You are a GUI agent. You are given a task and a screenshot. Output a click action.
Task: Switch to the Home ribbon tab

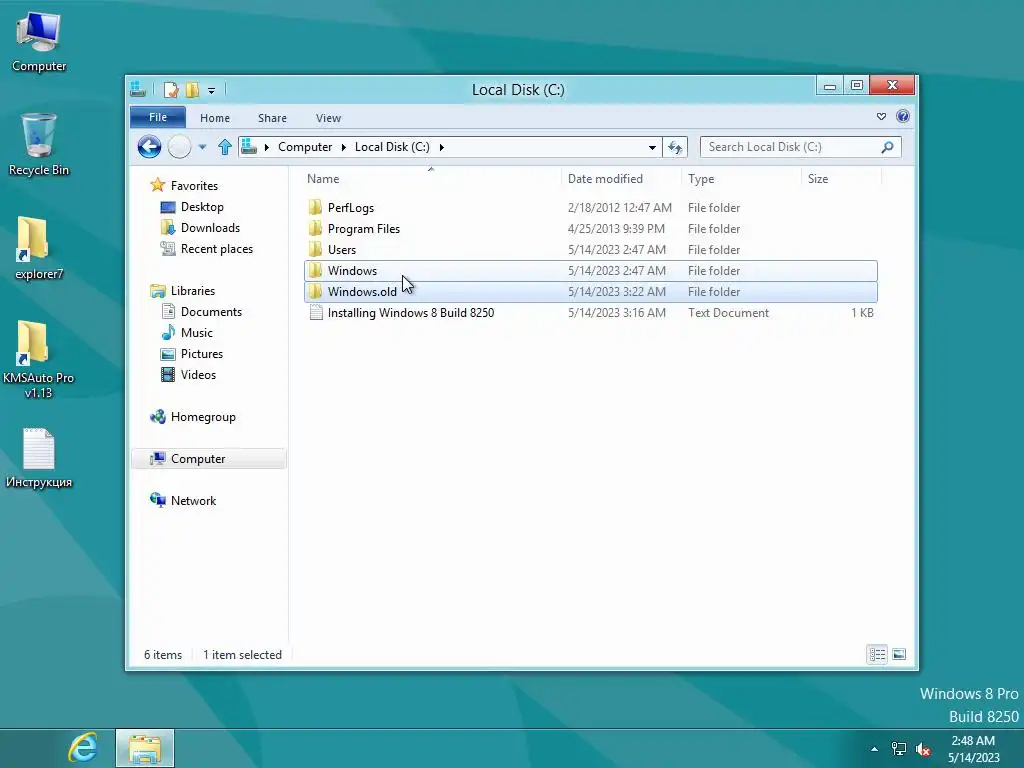click(x=215, y=118)
